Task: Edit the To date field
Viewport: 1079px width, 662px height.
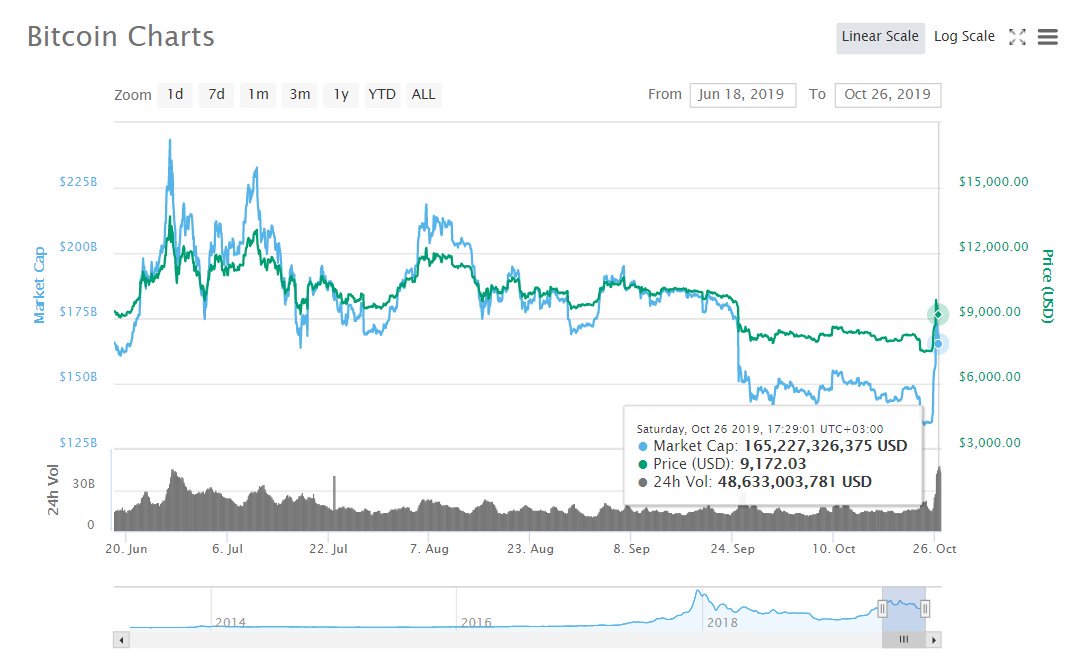Action: click(888, 94)
